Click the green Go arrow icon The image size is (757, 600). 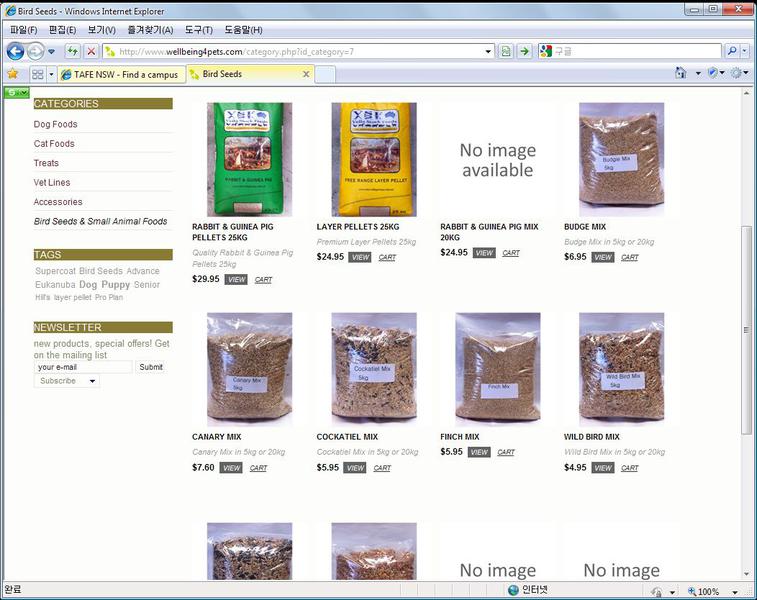tap(525, 51)
